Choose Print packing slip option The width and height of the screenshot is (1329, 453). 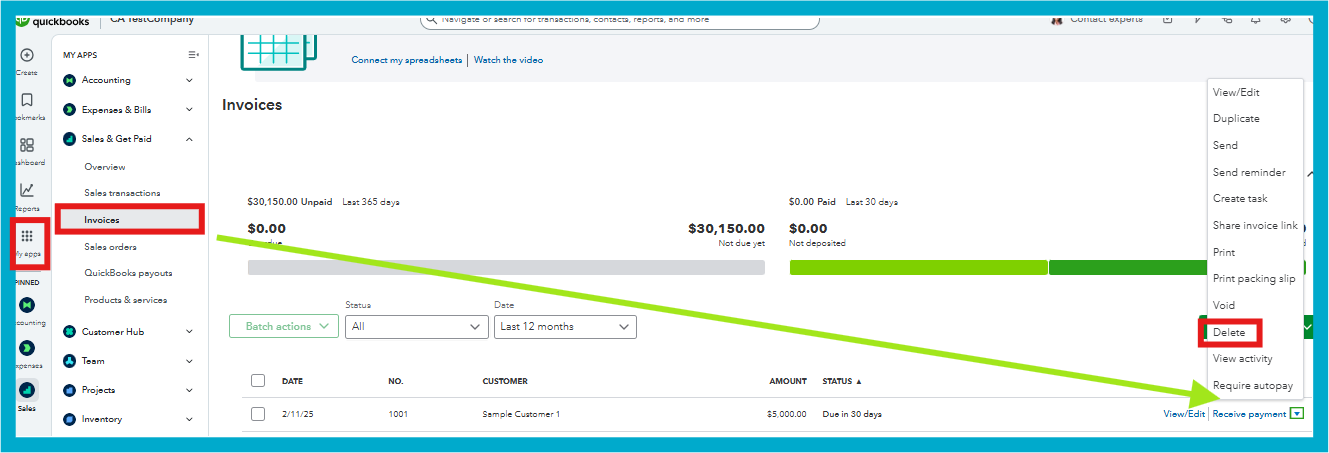[1254, 278]
